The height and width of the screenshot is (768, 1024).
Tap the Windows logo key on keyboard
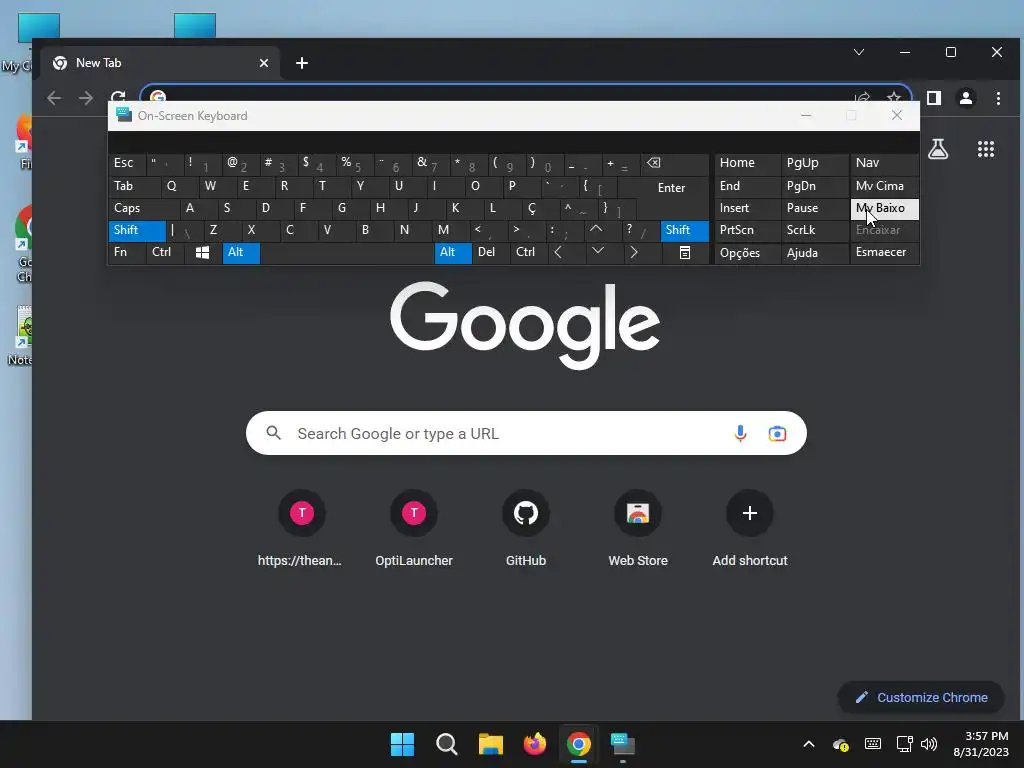pos(202,253)
